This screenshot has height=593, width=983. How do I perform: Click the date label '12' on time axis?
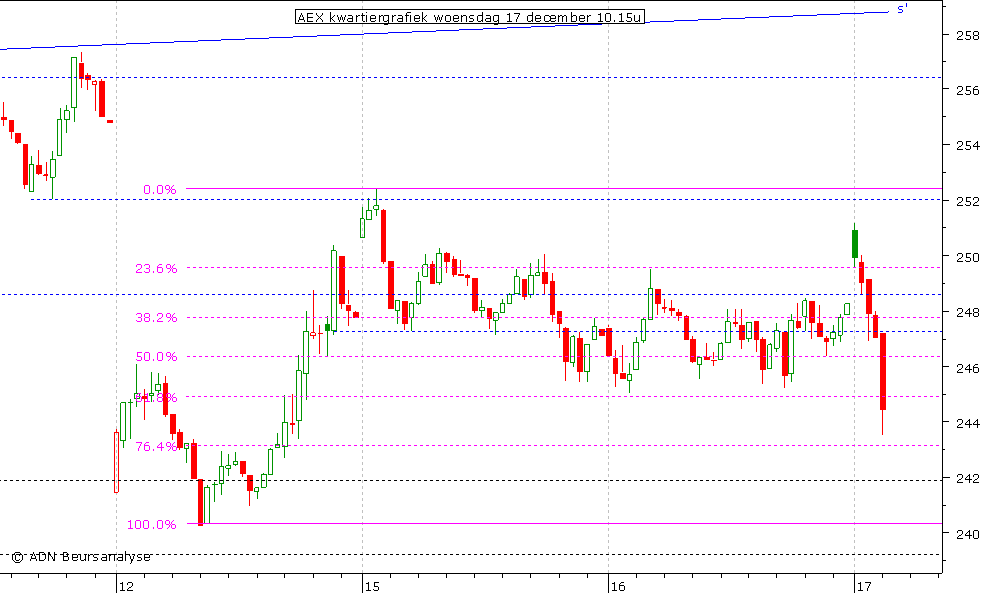[126, 586]
